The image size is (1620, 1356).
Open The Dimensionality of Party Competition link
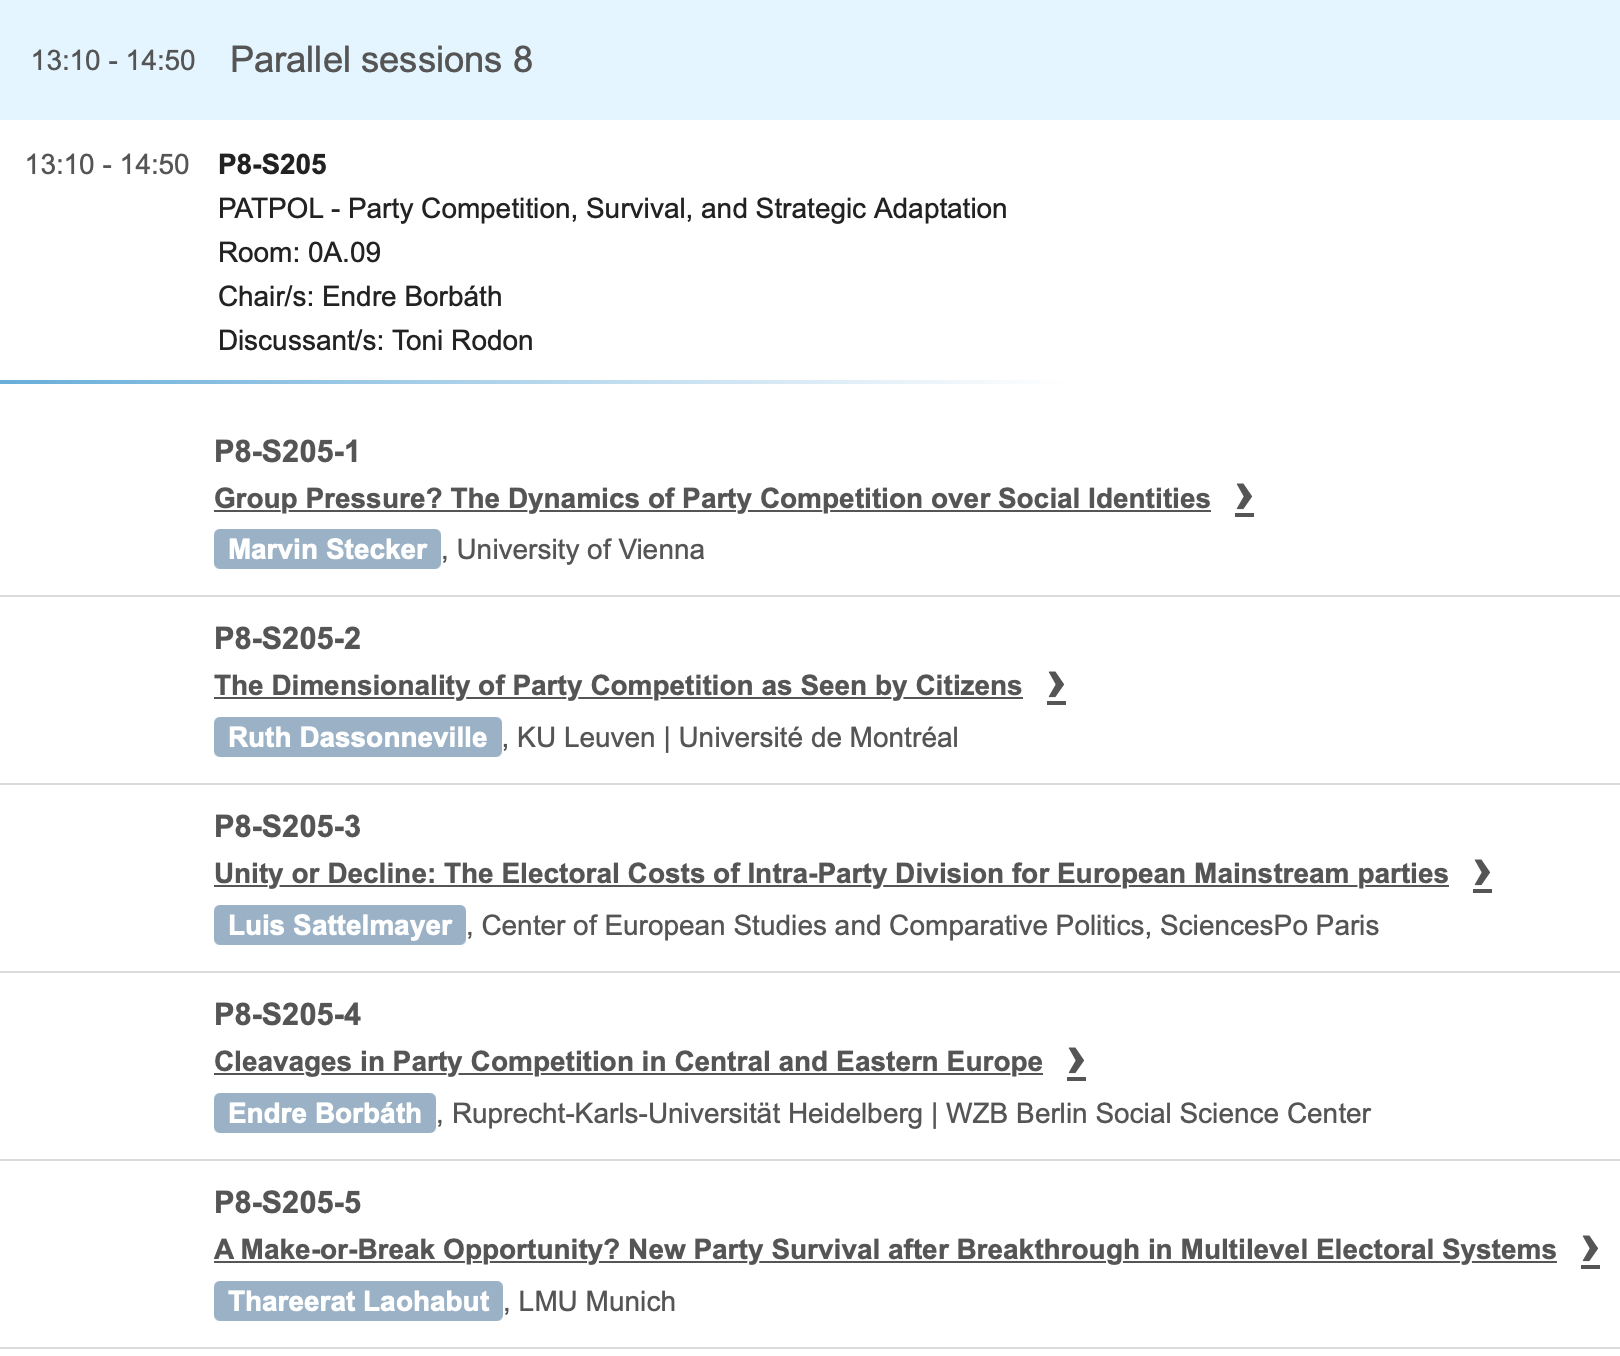point(618,686)
